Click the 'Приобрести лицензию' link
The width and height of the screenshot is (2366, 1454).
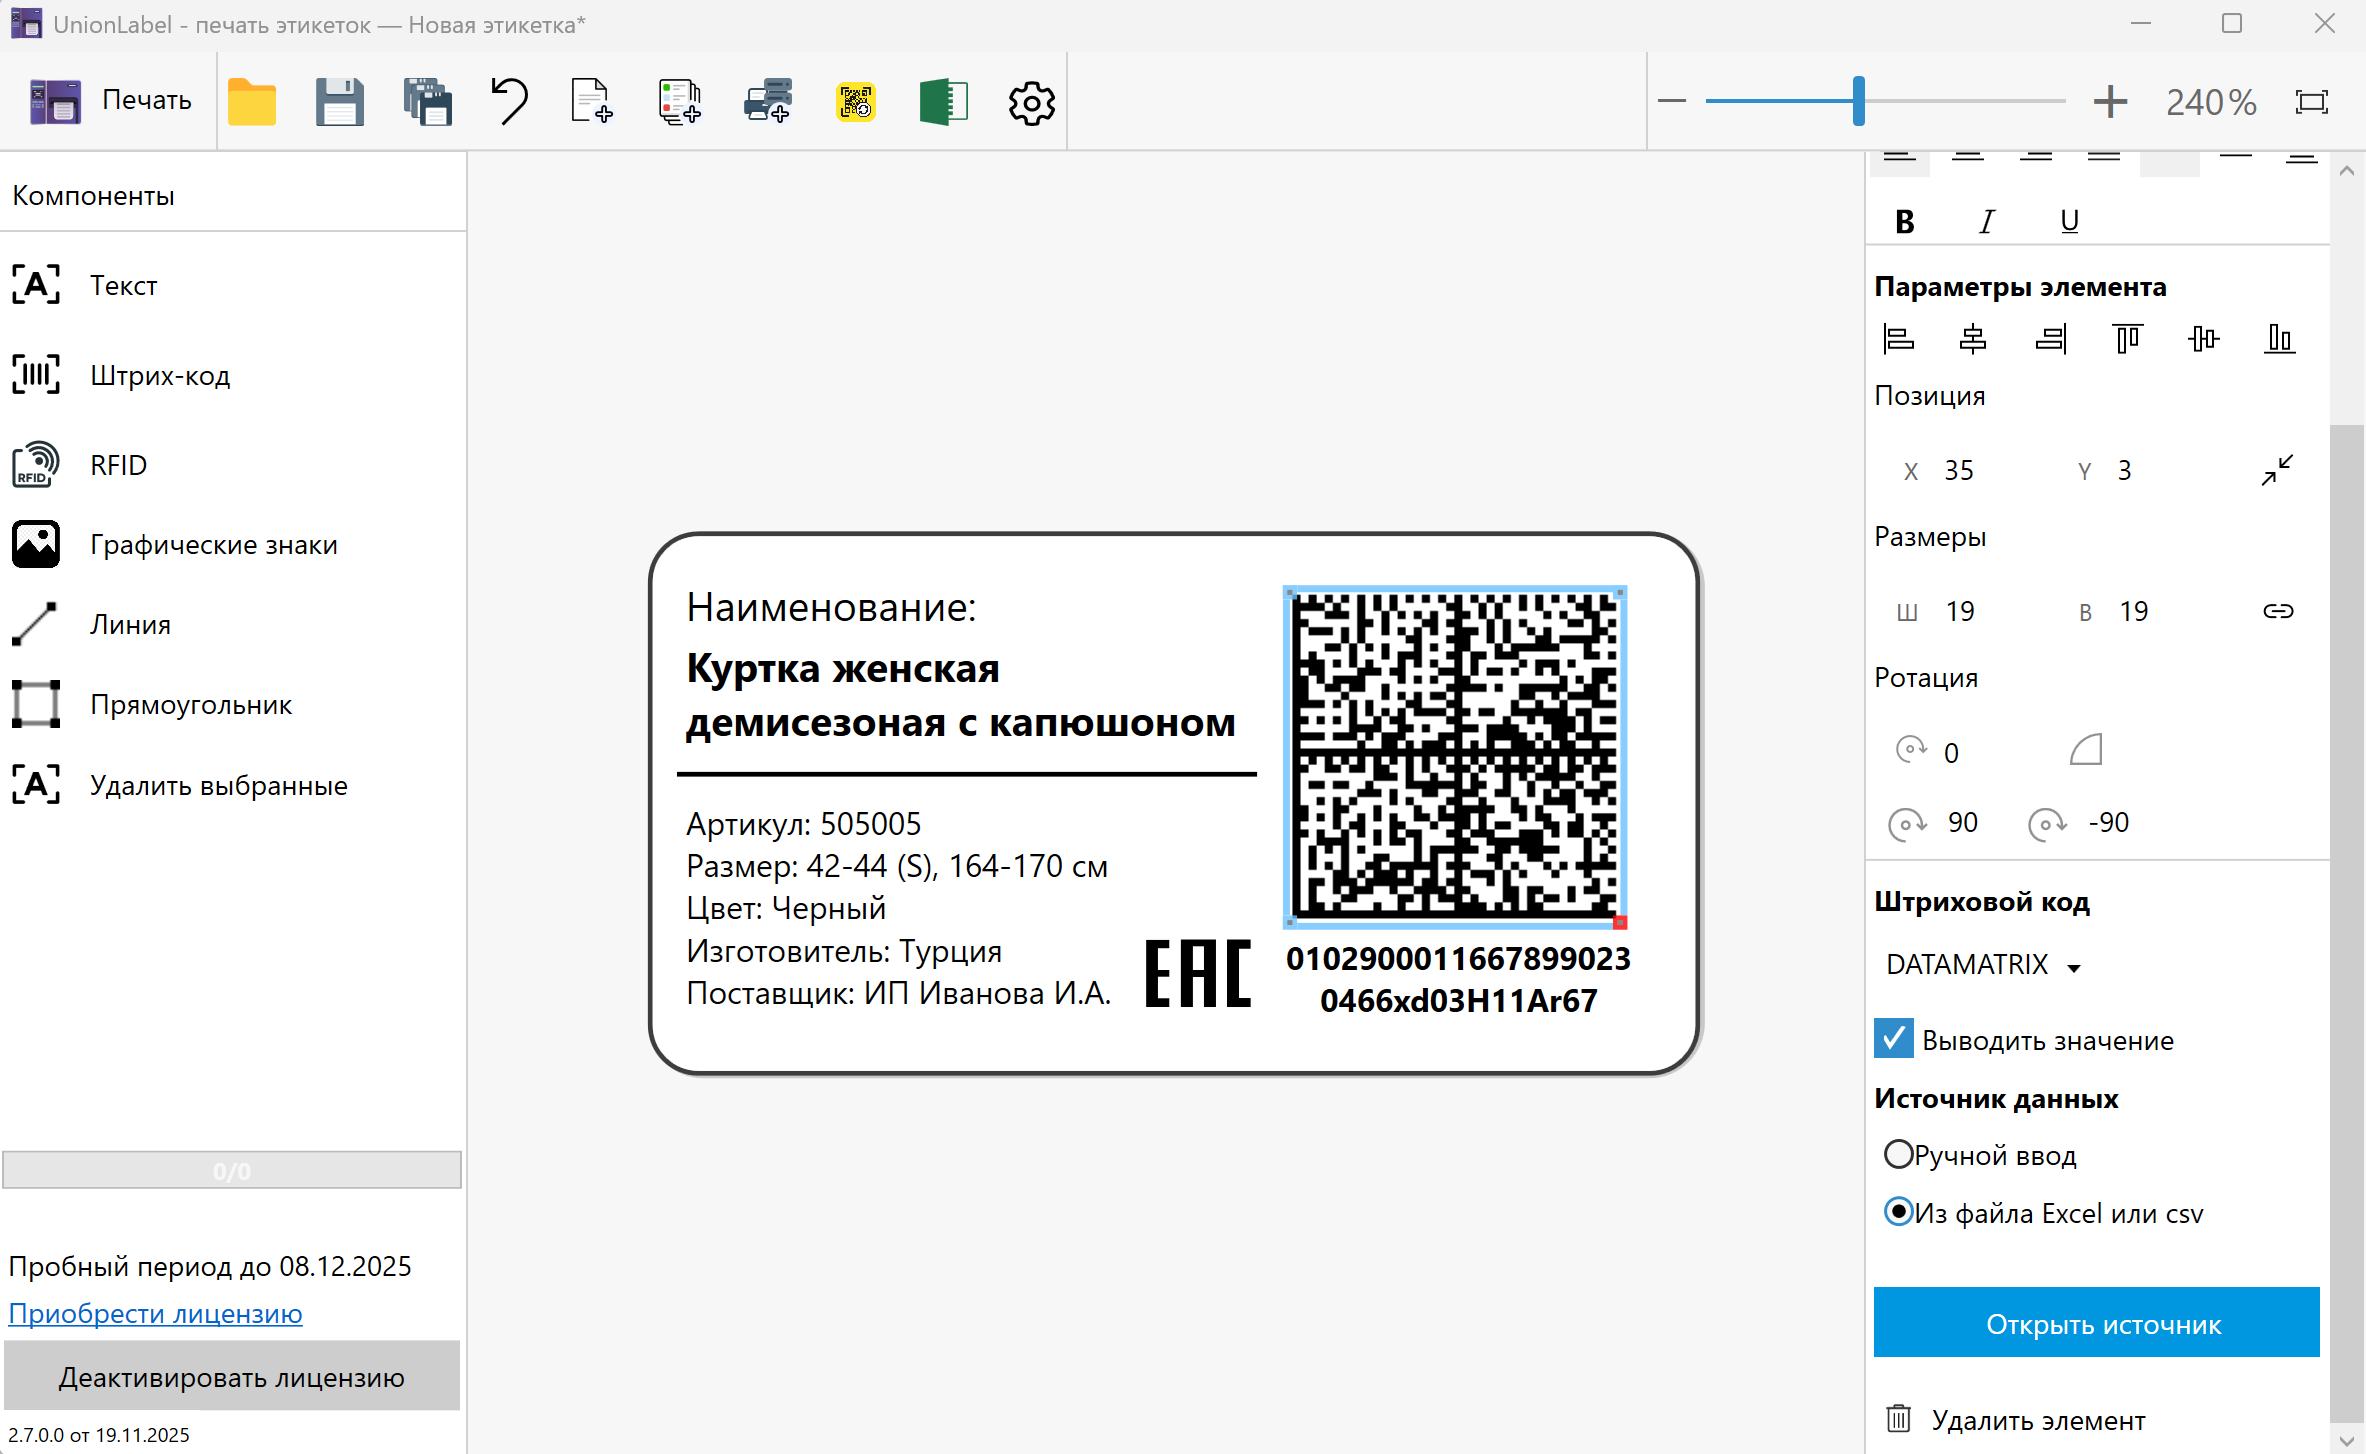coord(155,1313)
